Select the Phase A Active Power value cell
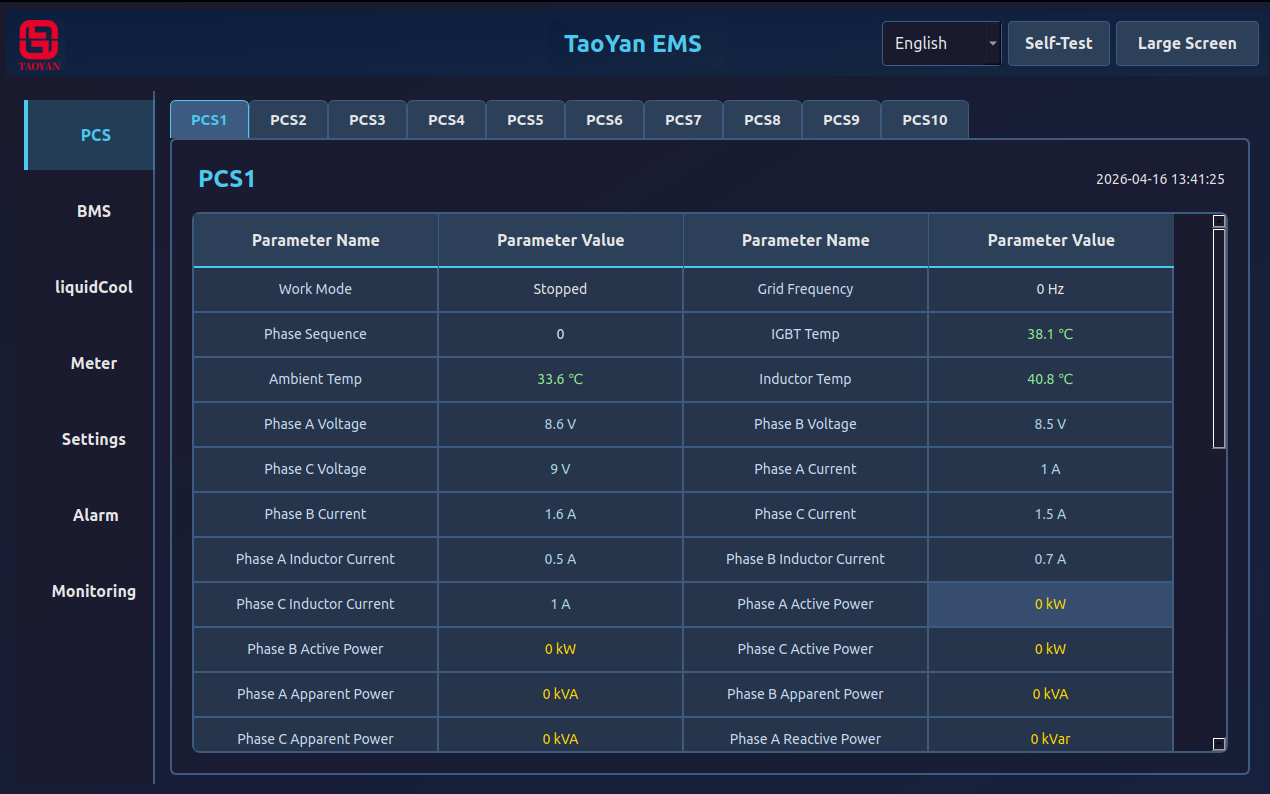The width and height of the screenshot is (1270, 794). click(x=1050, y=604)
